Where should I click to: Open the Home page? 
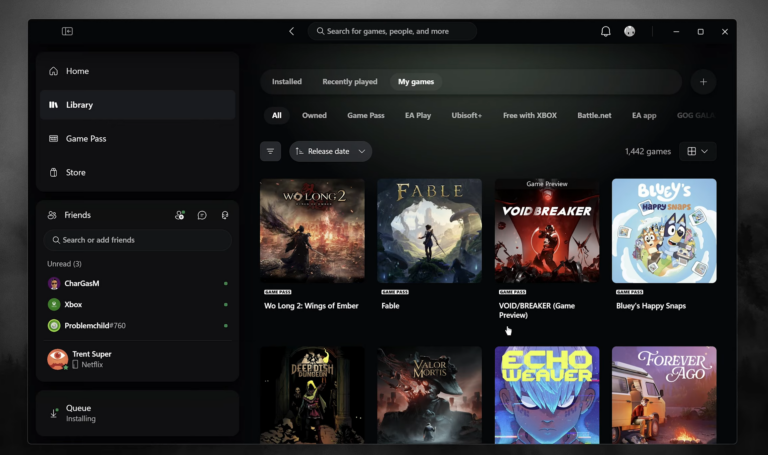tap(138, 71)
